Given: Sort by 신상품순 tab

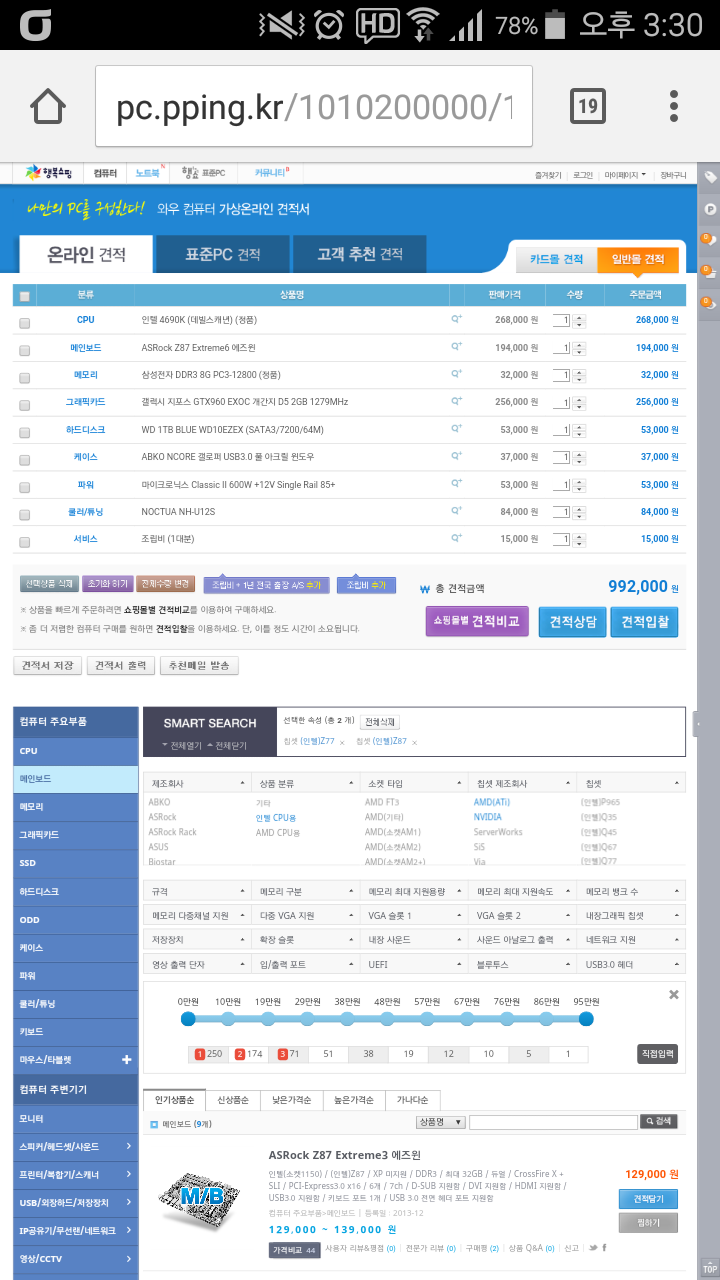Looking at the screenshot, I should coord(234,1100).
